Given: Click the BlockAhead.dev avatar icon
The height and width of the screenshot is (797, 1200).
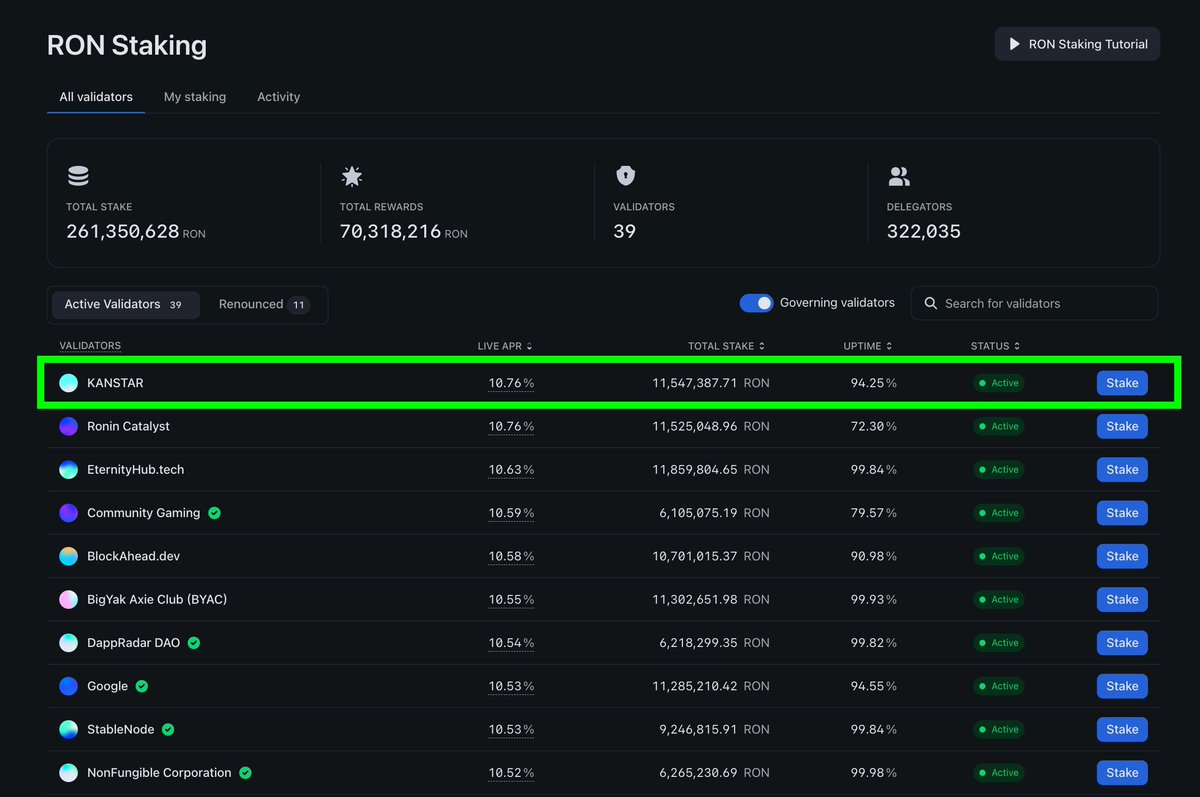Looking at the screenshot, I should click(68, 556).
